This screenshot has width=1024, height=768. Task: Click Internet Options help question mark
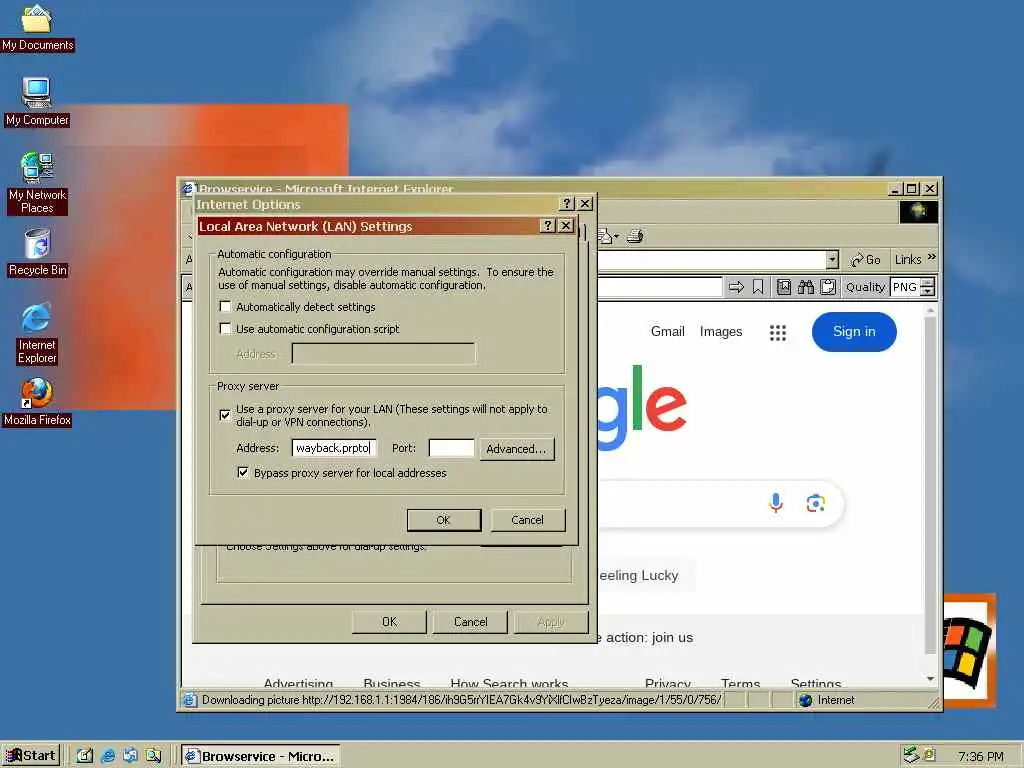point(567,204)
